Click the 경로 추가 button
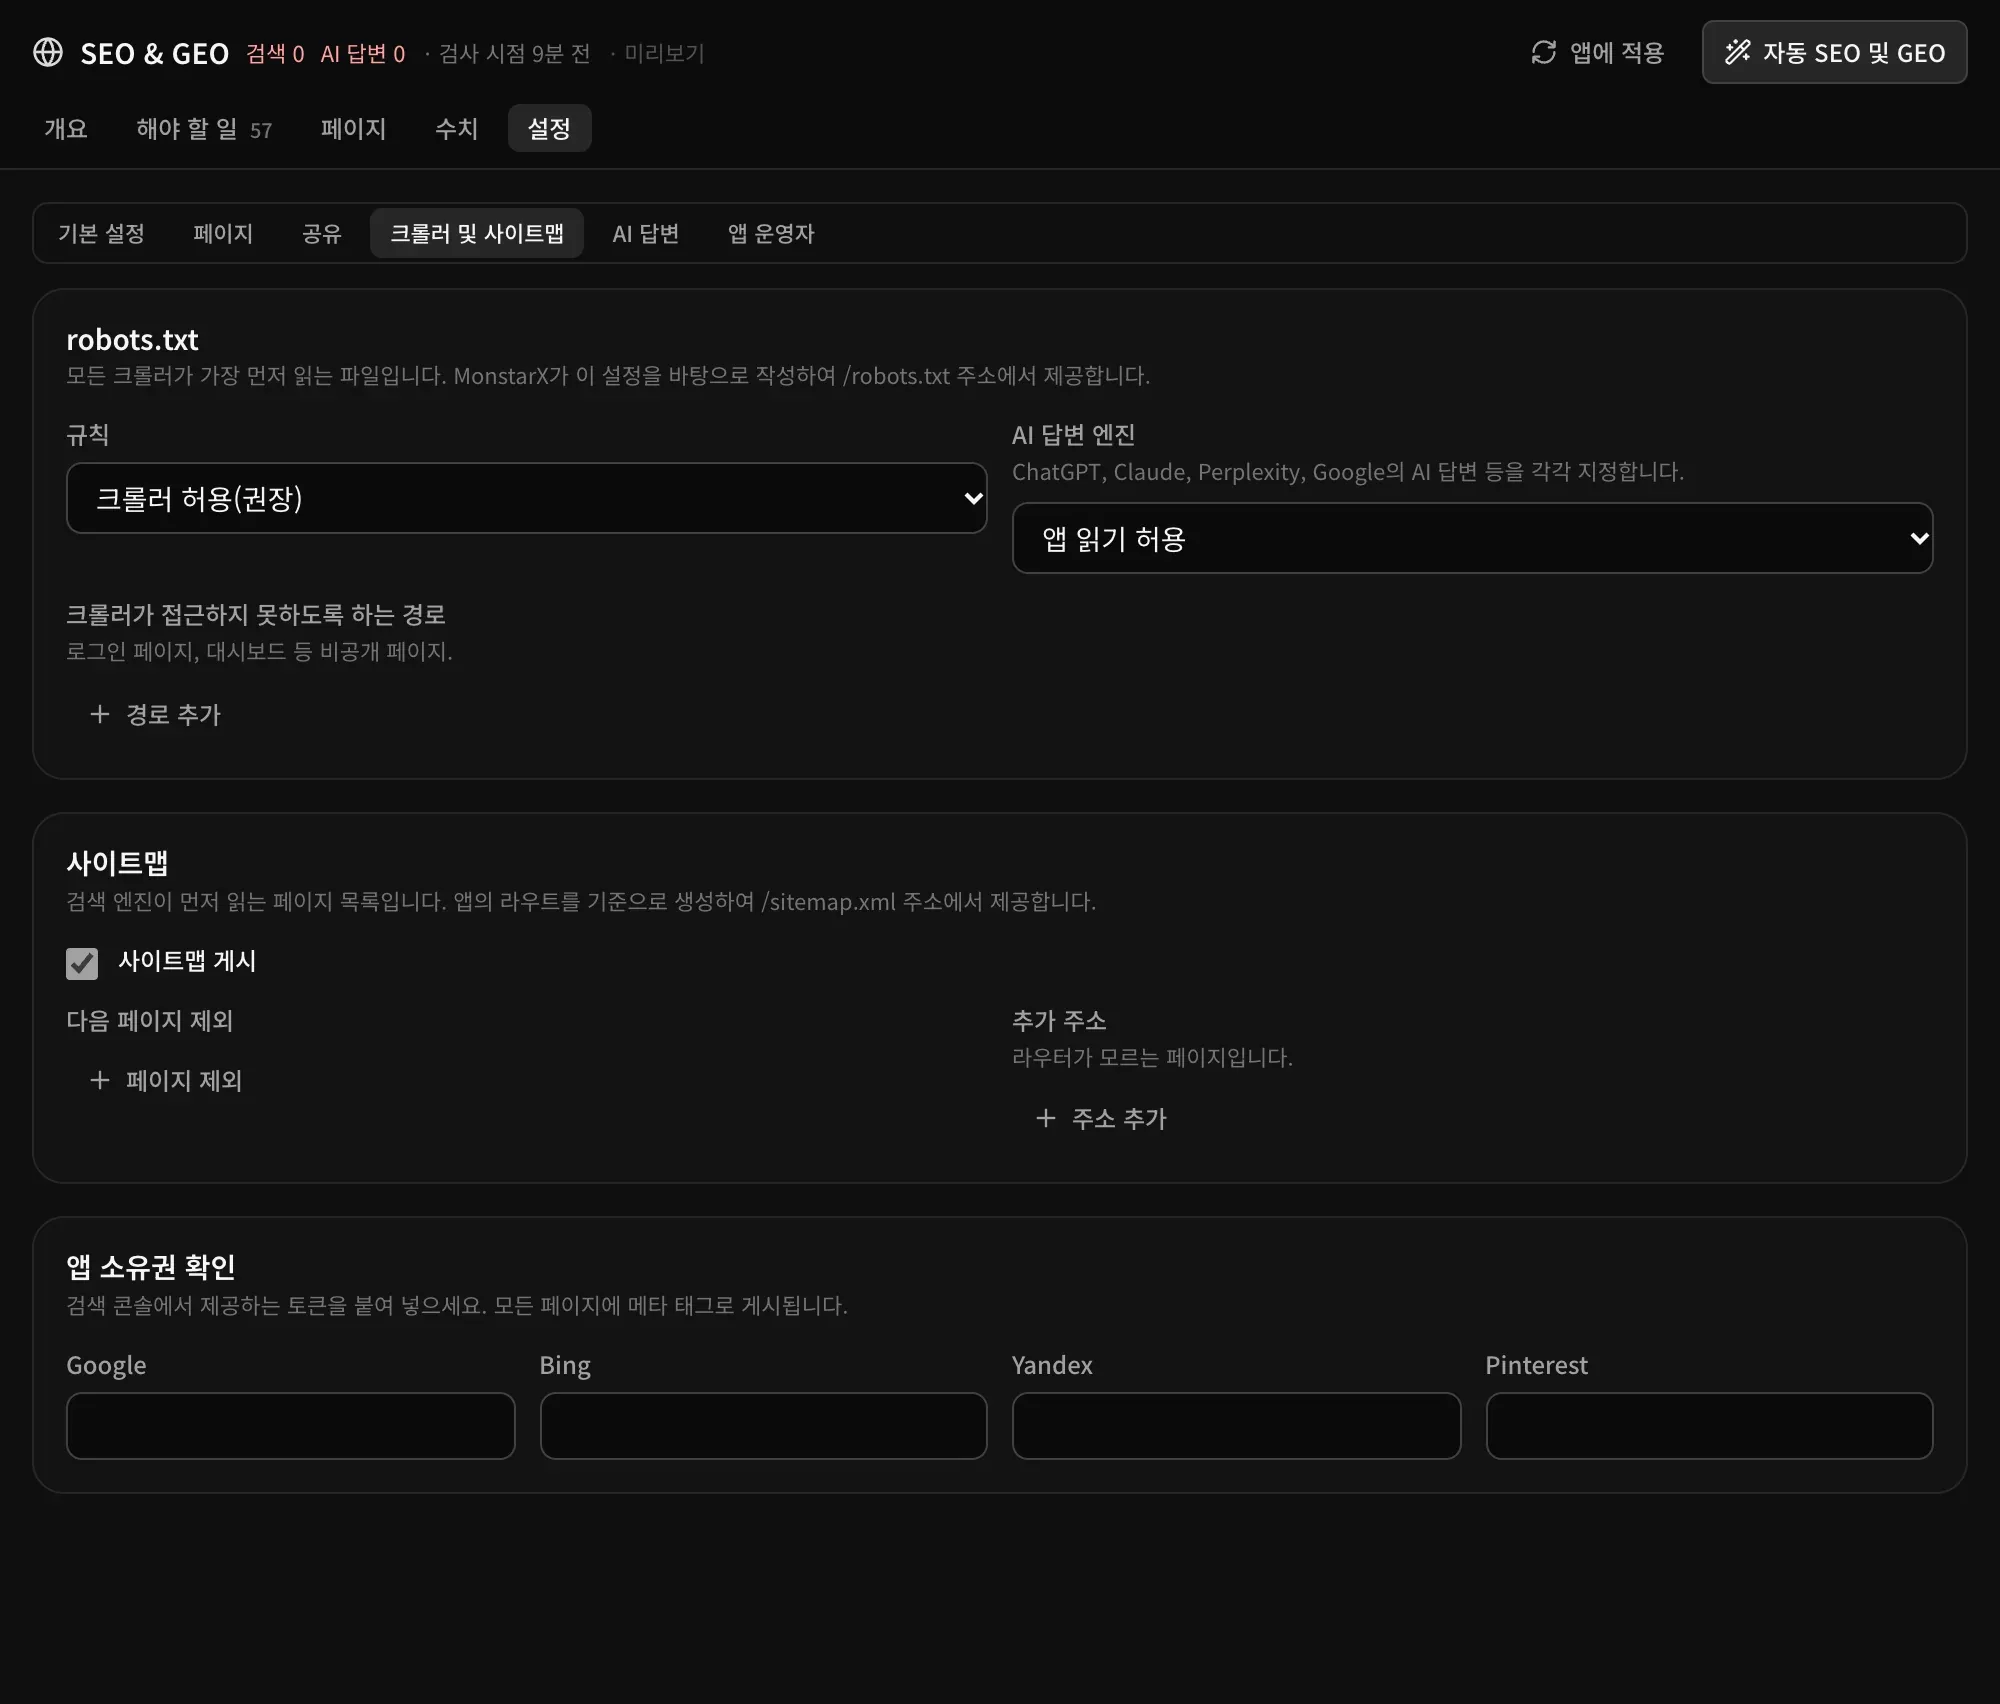Screen dimensions: 2000x1704 point(155,714)
